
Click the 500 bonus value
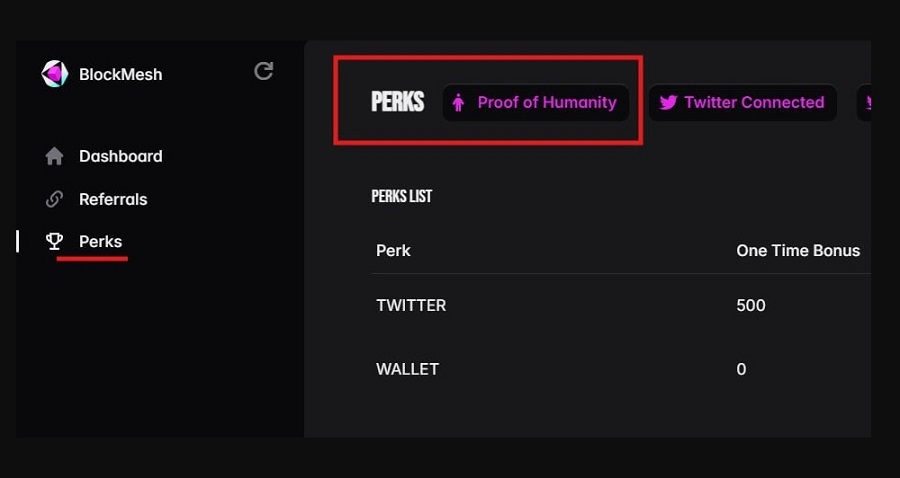751,305
